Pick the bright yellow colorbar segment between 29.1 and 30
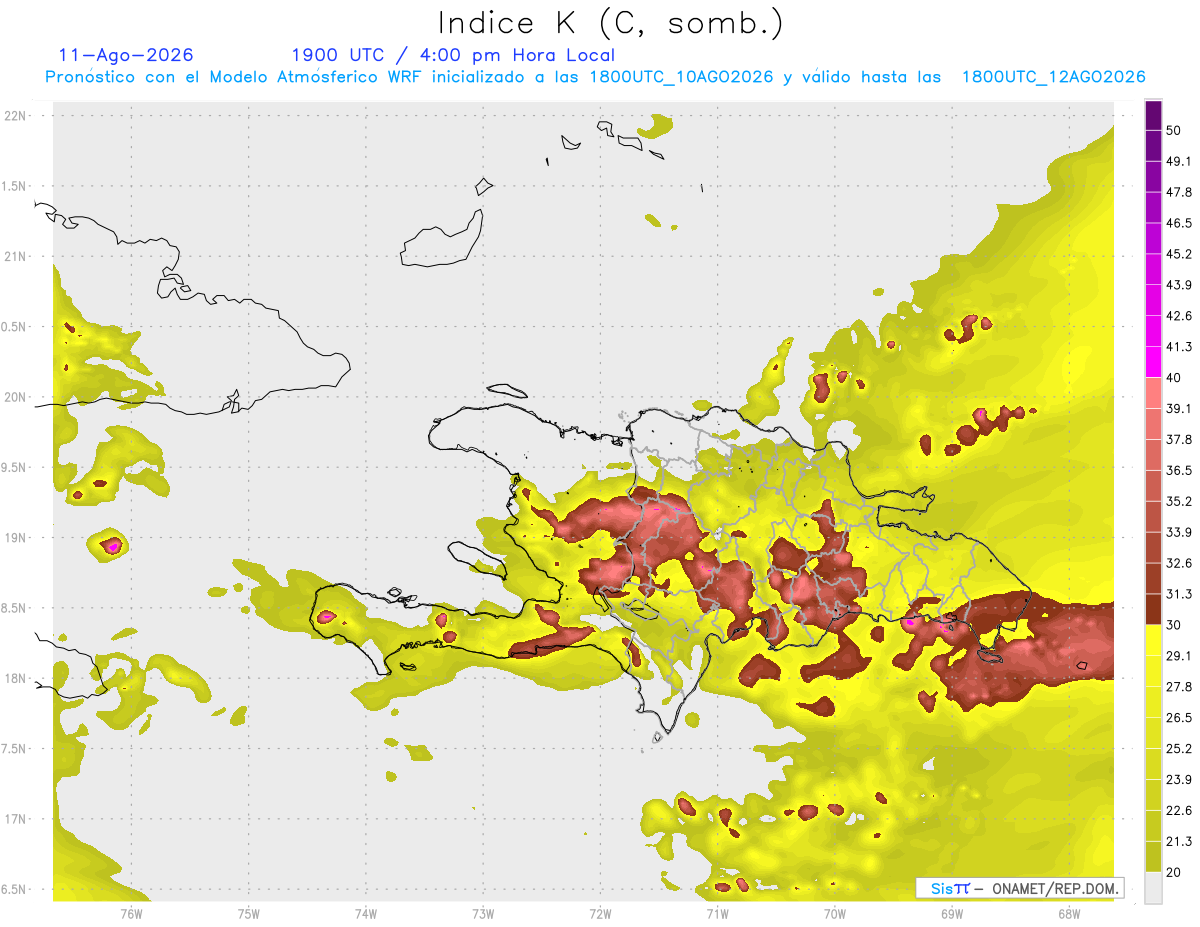Screen dimensions: 1200x927 tap(1153, 640)
